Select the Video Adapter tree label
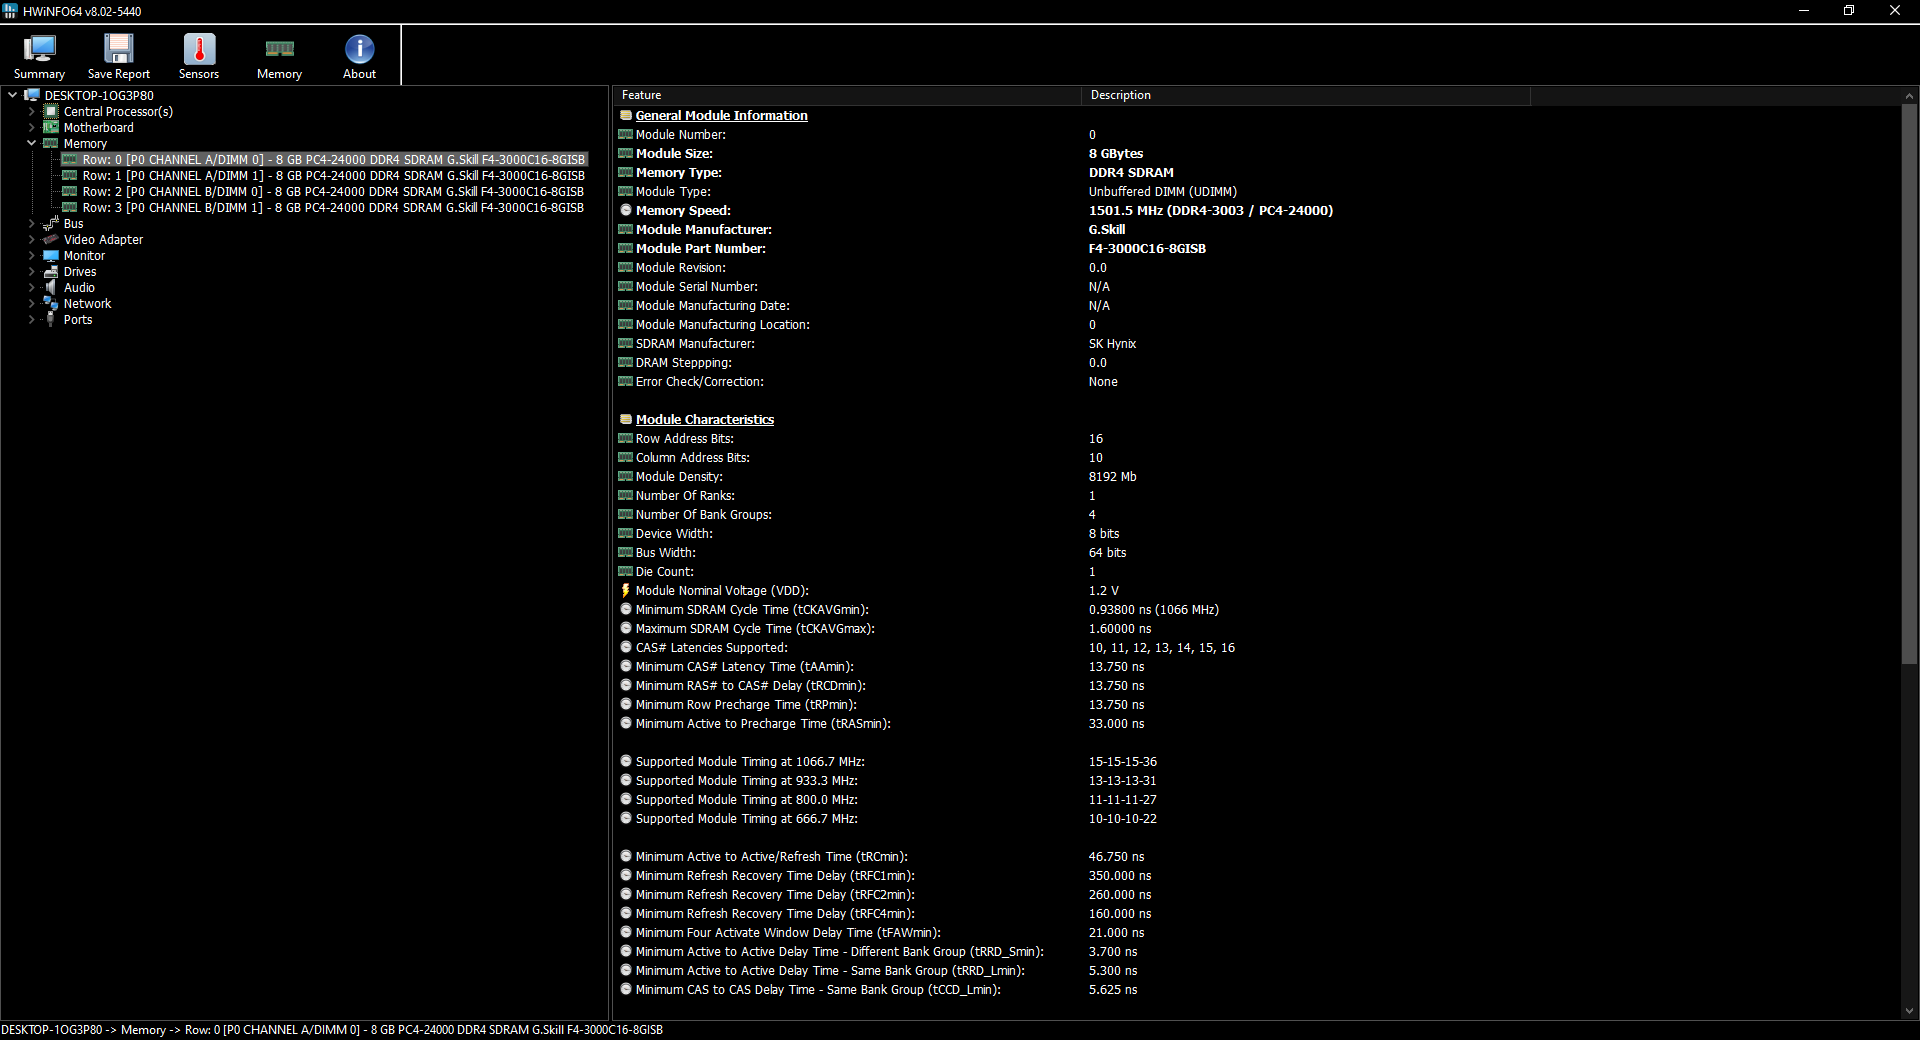Screen dimensions: 1920x1040 point(103,239)
